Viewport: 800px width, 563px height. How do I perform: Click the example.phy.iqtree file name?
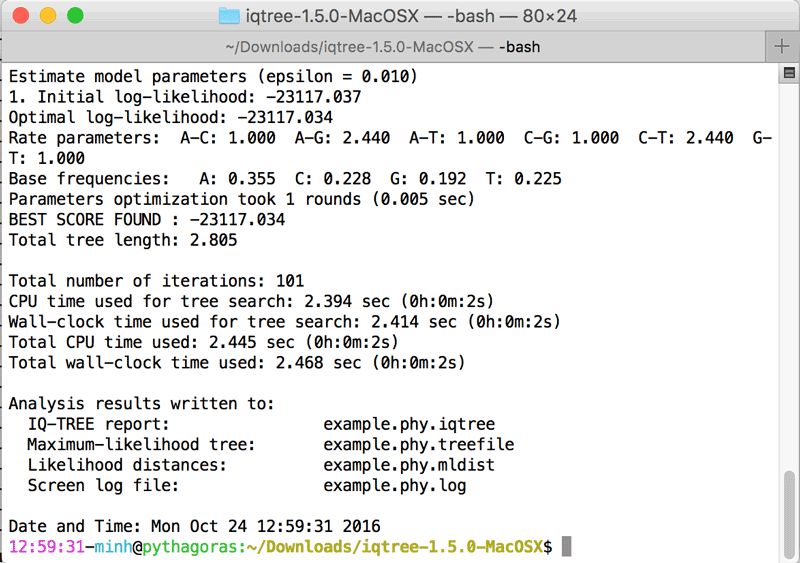point(409,424)
